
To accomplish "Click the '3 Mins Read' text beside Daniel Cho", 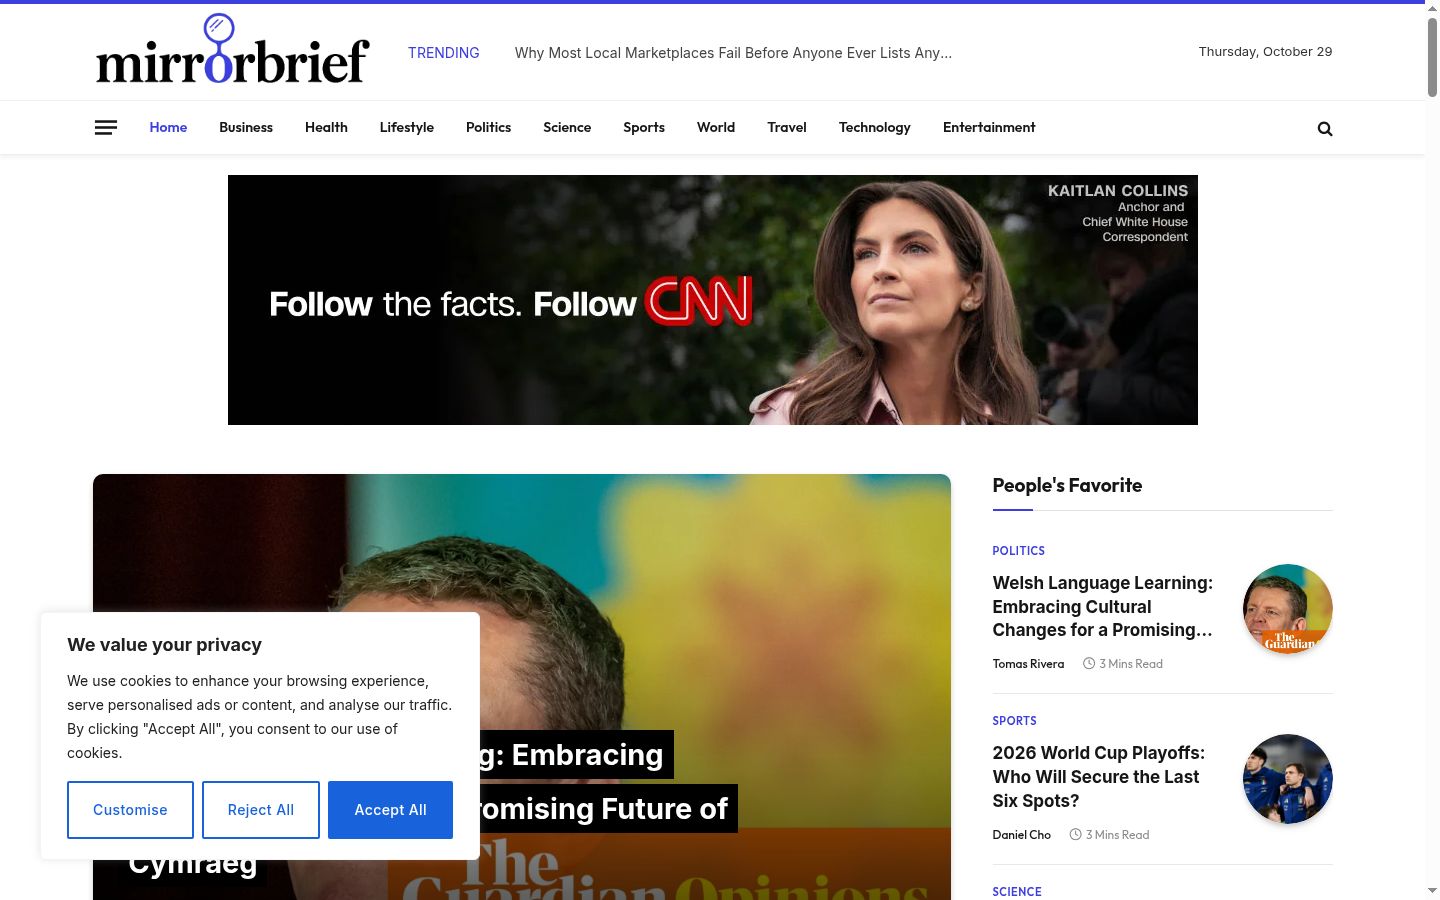I will pyautogui.click(x=1117, y=835).
